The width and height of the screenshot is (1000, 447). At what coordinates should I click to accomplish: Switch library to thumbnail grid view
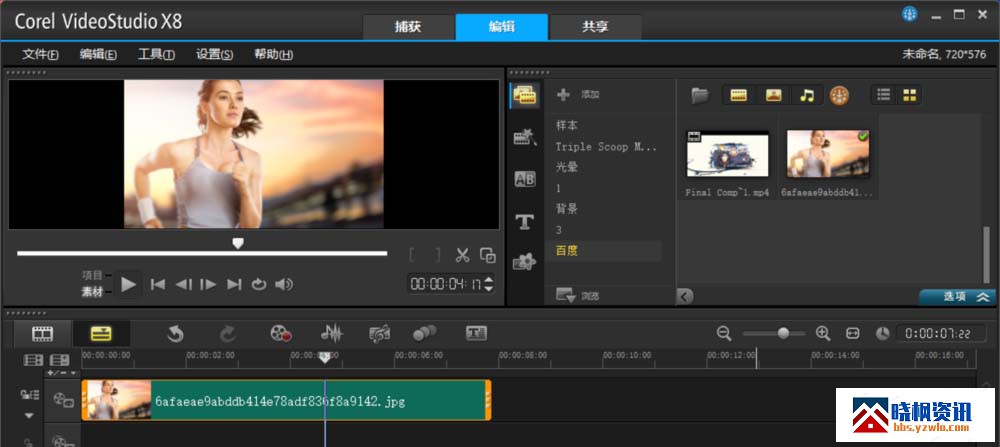pos(909,95)
